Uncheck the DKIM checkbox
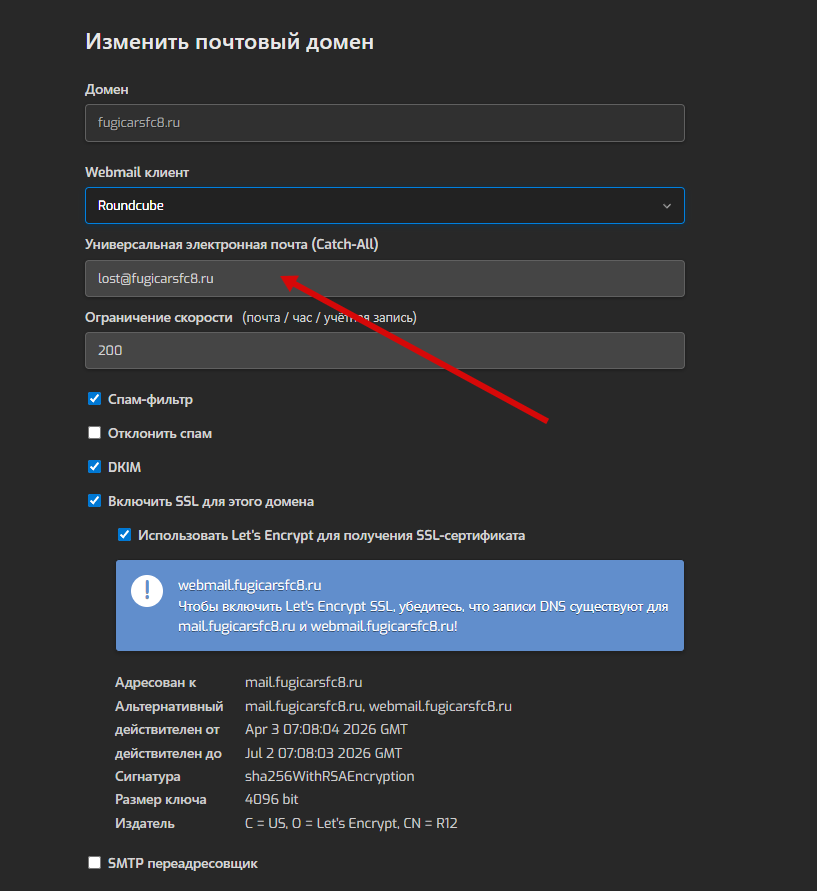This screenshot has width=817, height=891. [x=95, y=467]
